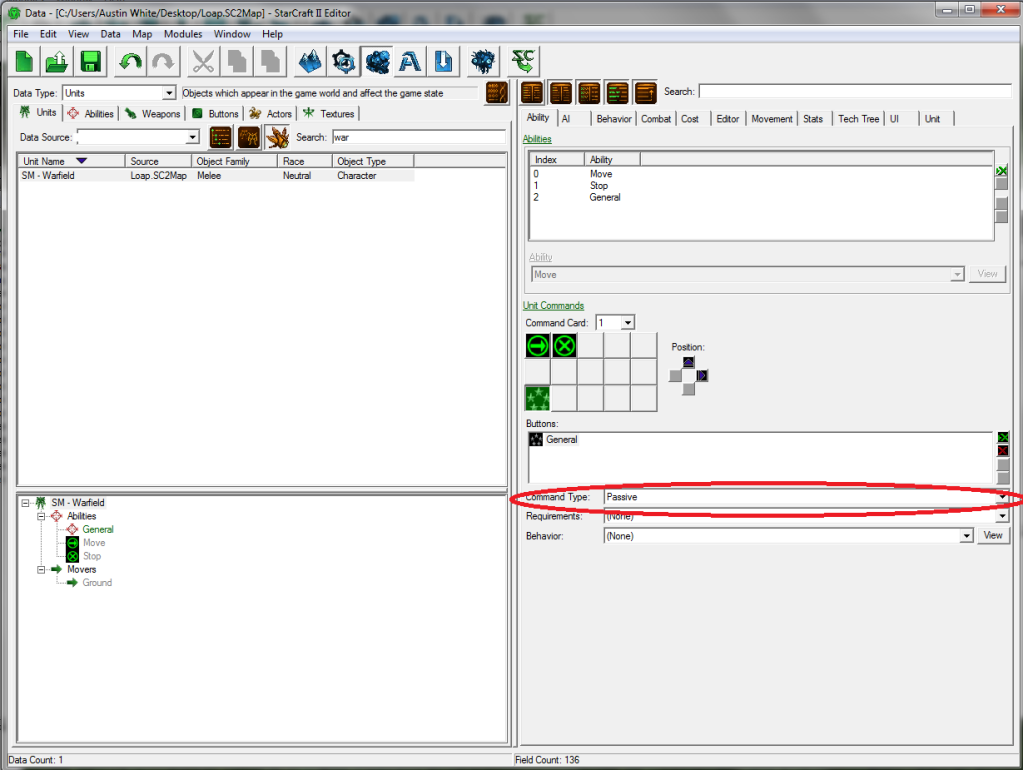The height and width of the screenshot is (770, 1023).
Task: Open the Text module letter A icon
Action: [x=410, y=62]
